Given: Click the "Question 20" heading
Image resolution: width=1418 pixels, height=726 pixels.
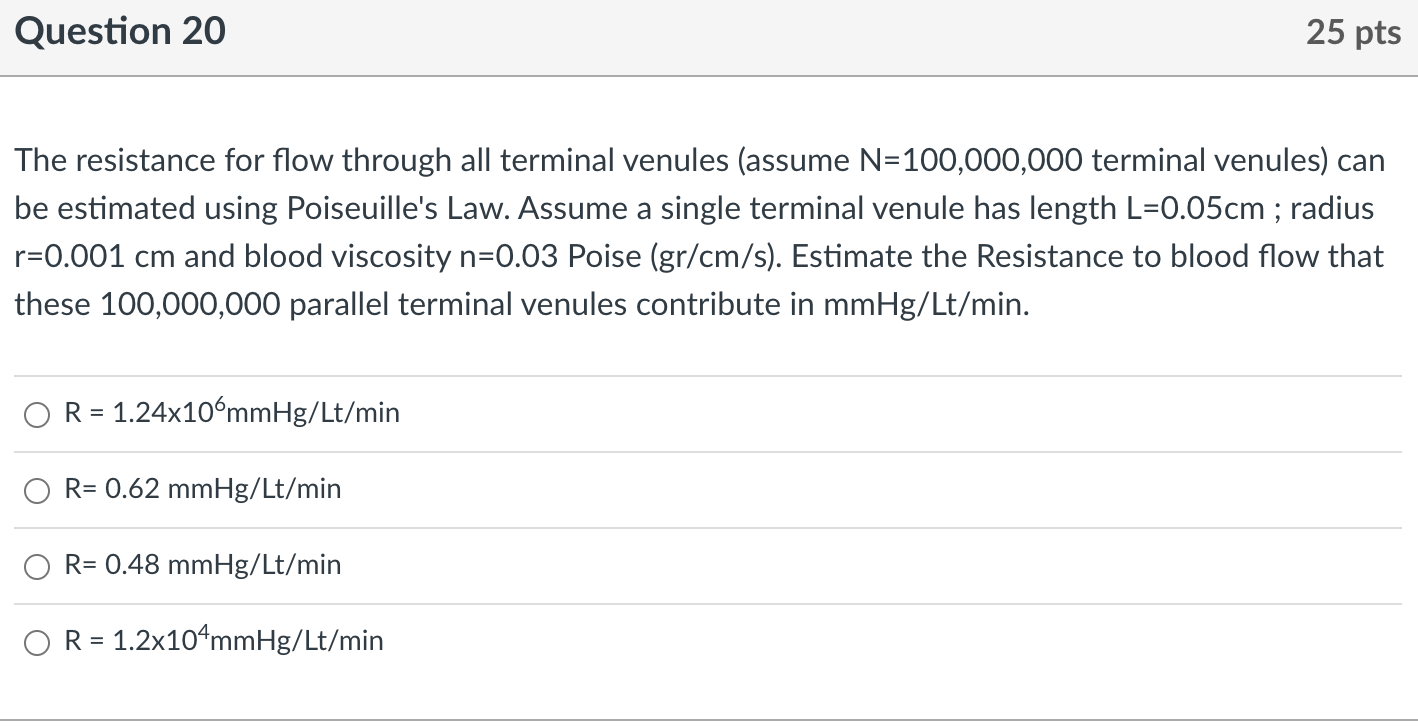Looking at the screenshot, I should [x=121, y=33].
